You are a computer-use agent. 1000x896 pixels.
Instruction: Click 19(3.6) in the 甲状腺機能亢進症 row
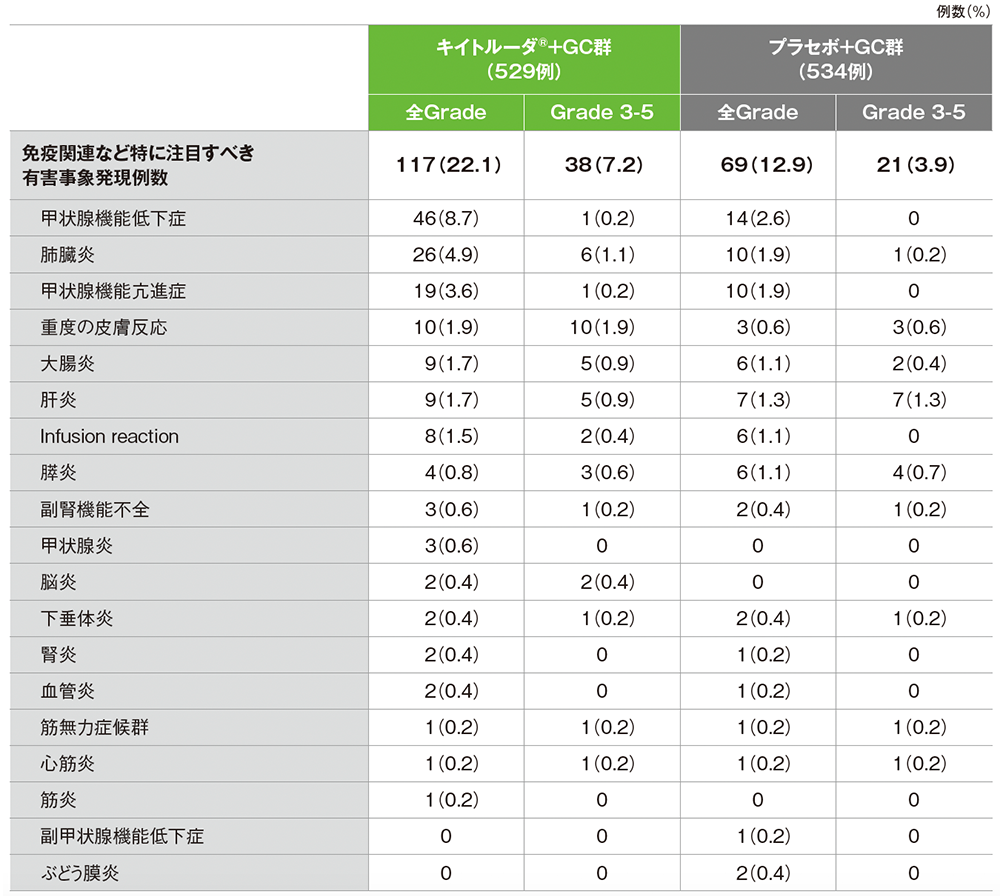pos(446,291)
